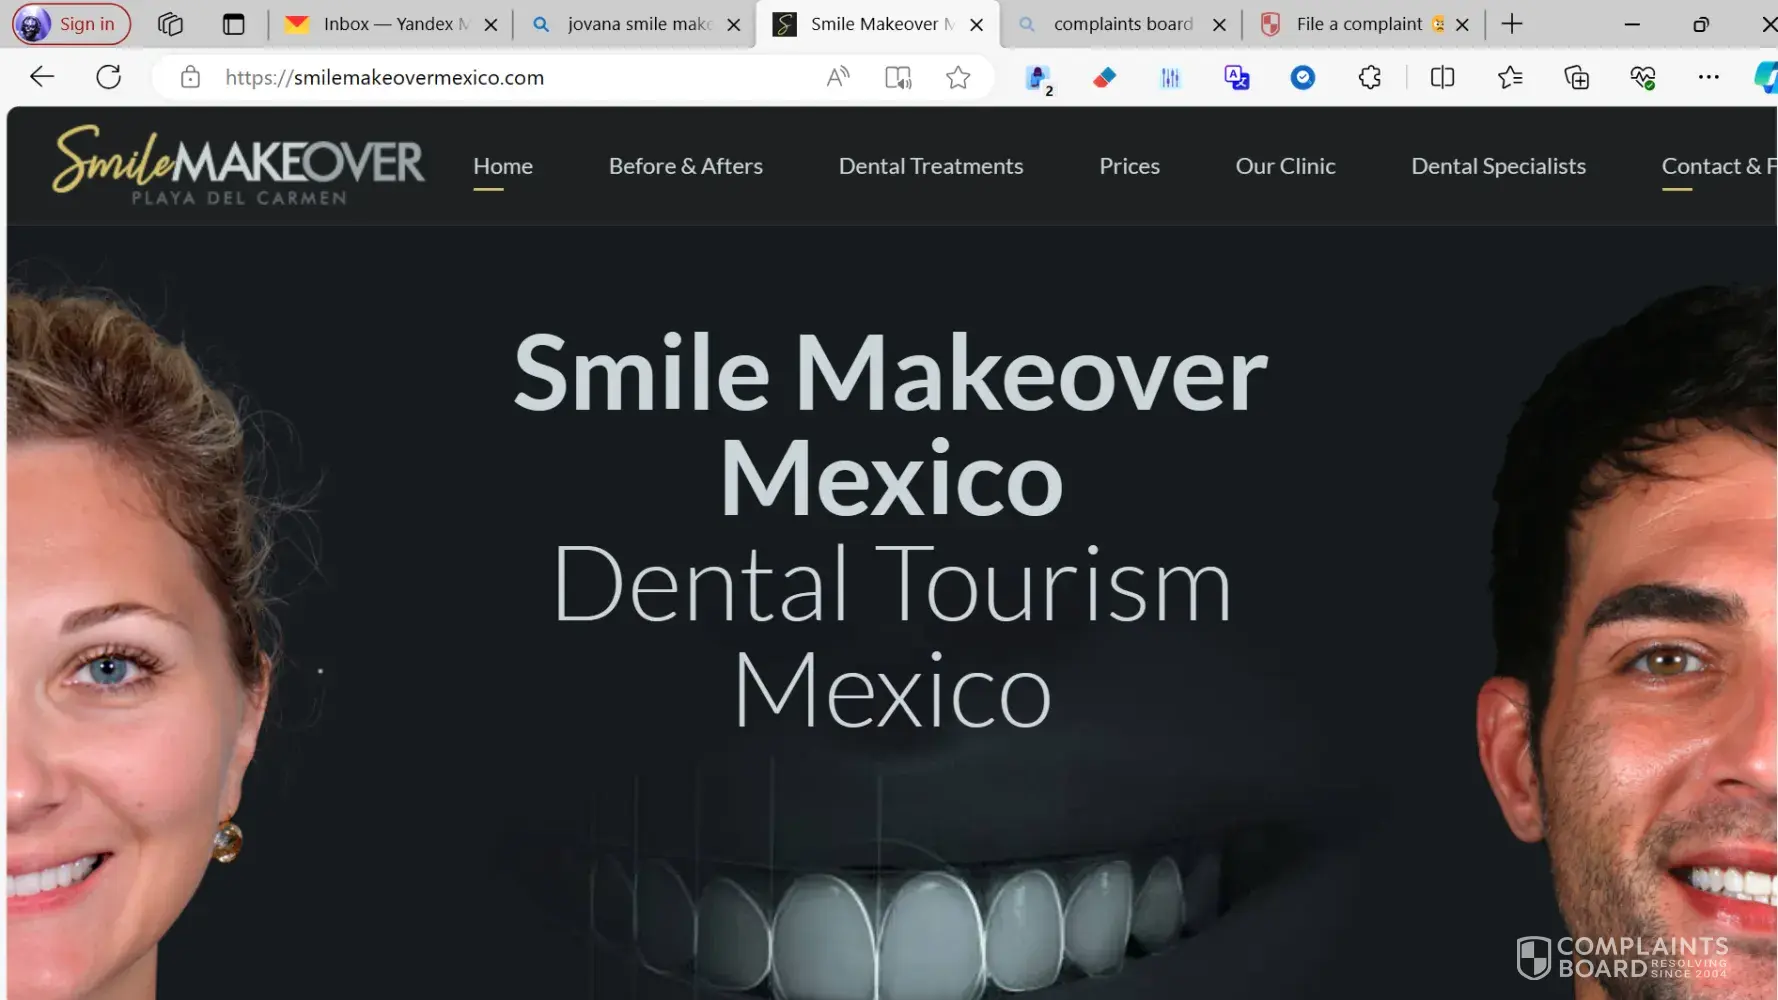Toggle the vertical tabs layout button
The width and height of the screenshot is (1778, 1000).
click(234, 24)
